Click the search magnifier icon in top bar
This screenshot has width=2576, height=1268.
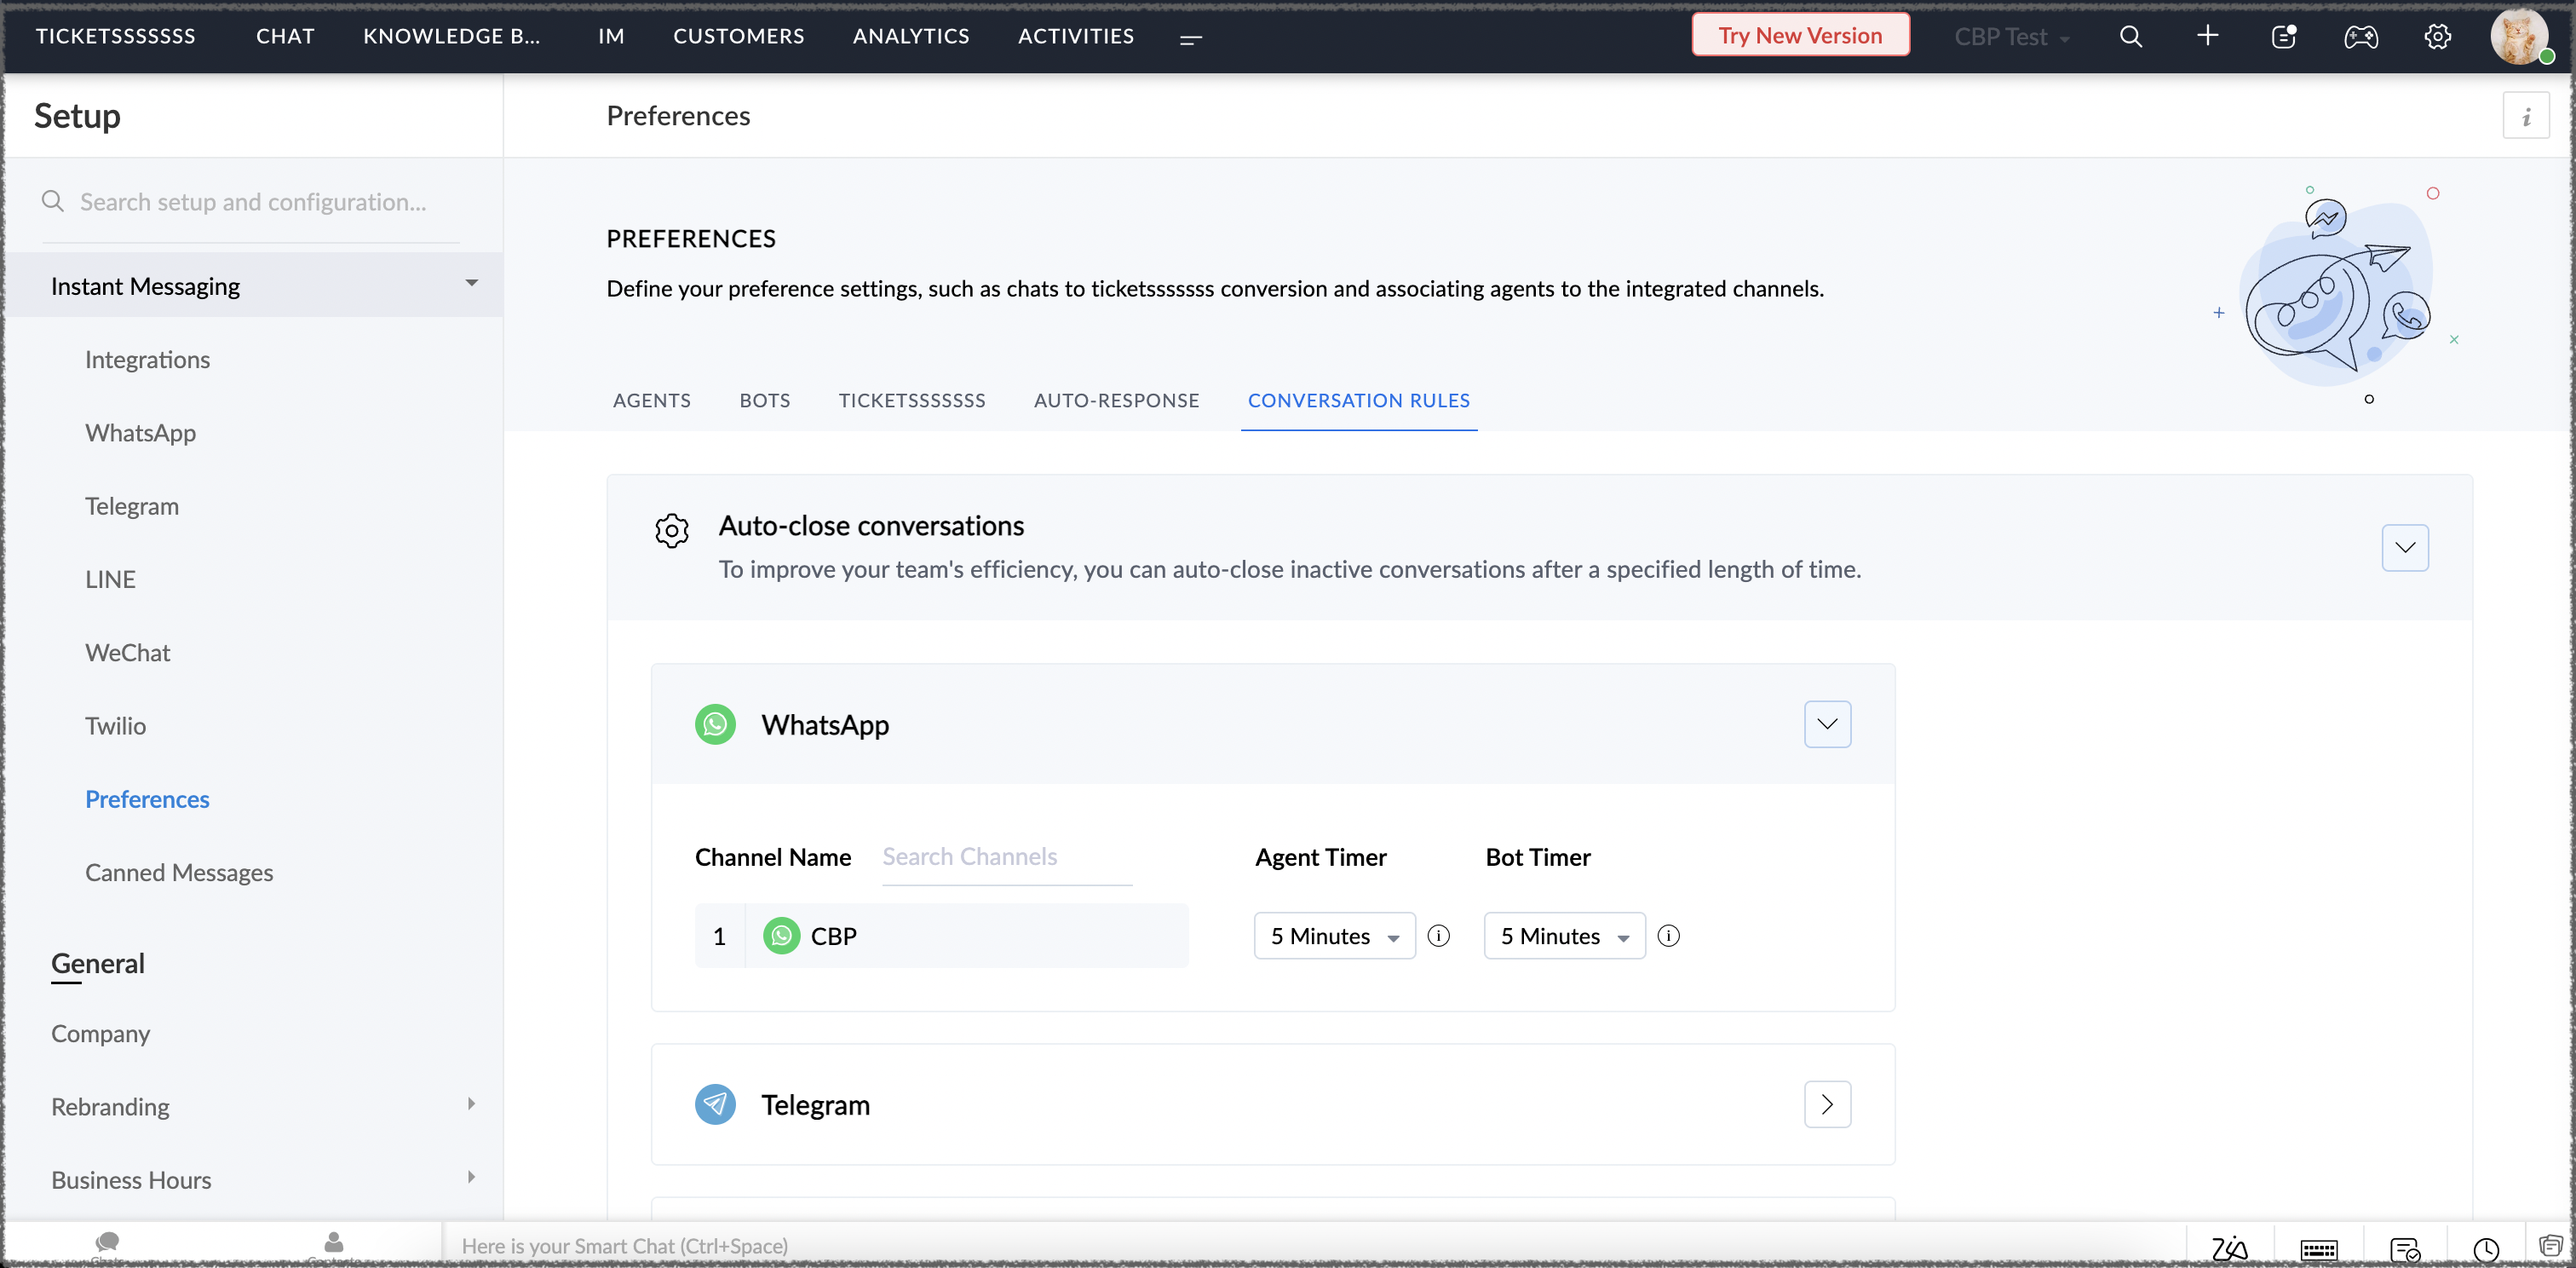2130,37
